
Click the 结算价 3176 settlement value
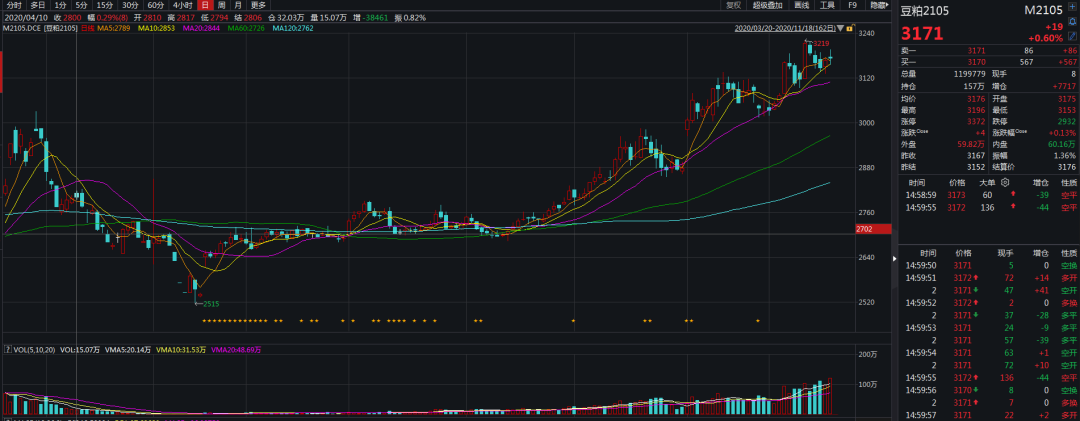pos(1067,166)
